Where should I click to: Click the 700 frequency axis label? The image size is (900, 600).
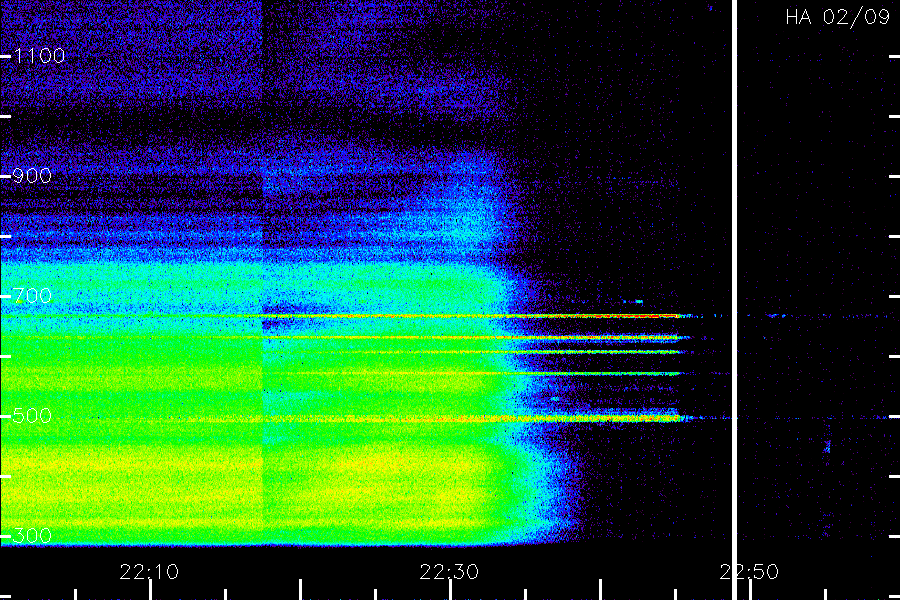pos(32,296)
